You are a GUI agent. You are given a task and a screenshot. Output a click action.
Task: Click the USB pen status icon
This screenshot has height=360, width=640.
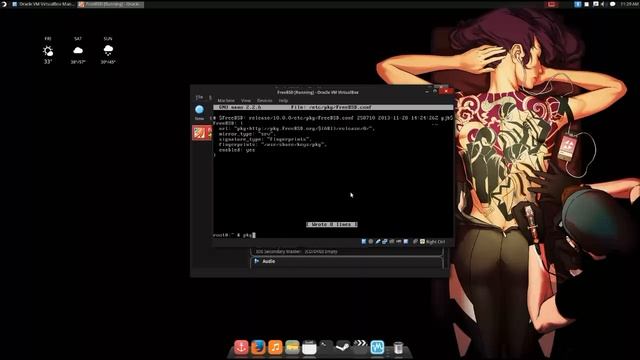pos(378,242)
